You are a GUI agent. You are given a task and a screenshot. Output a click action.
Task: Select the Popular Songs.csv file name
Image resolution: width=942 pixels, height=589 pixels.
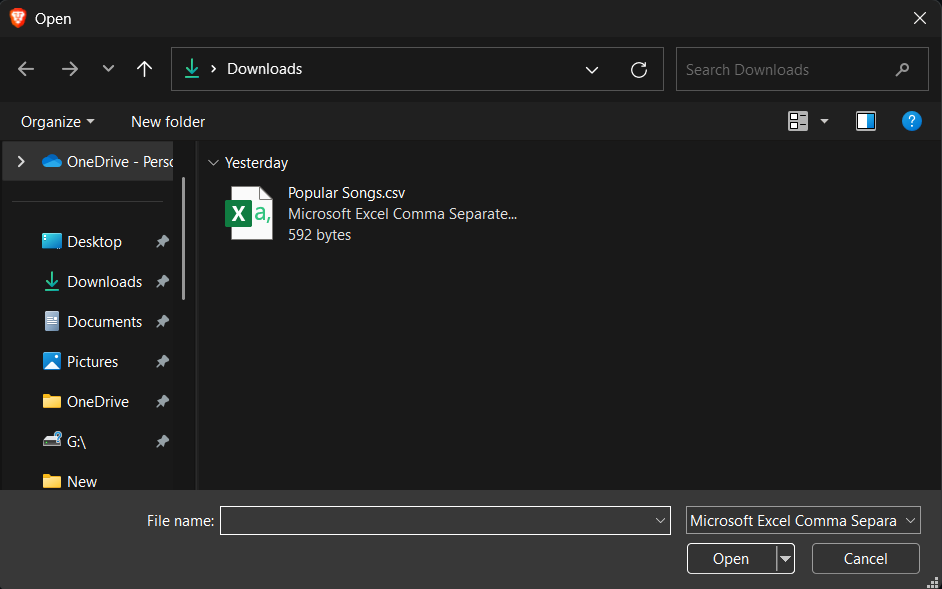coord(347,193)
